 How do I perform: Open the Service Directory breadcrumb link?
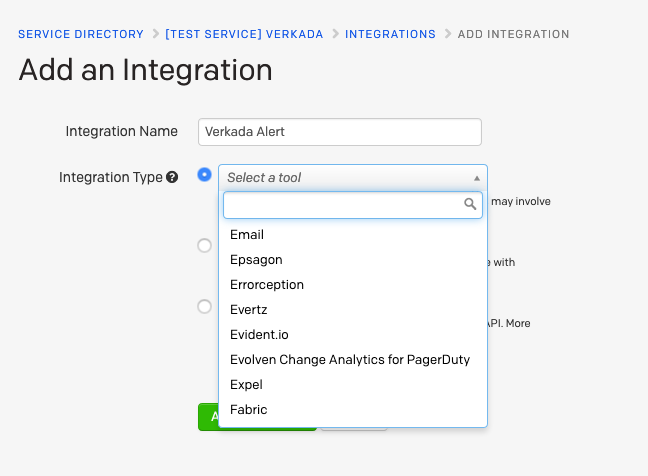(x=81, y=34)
